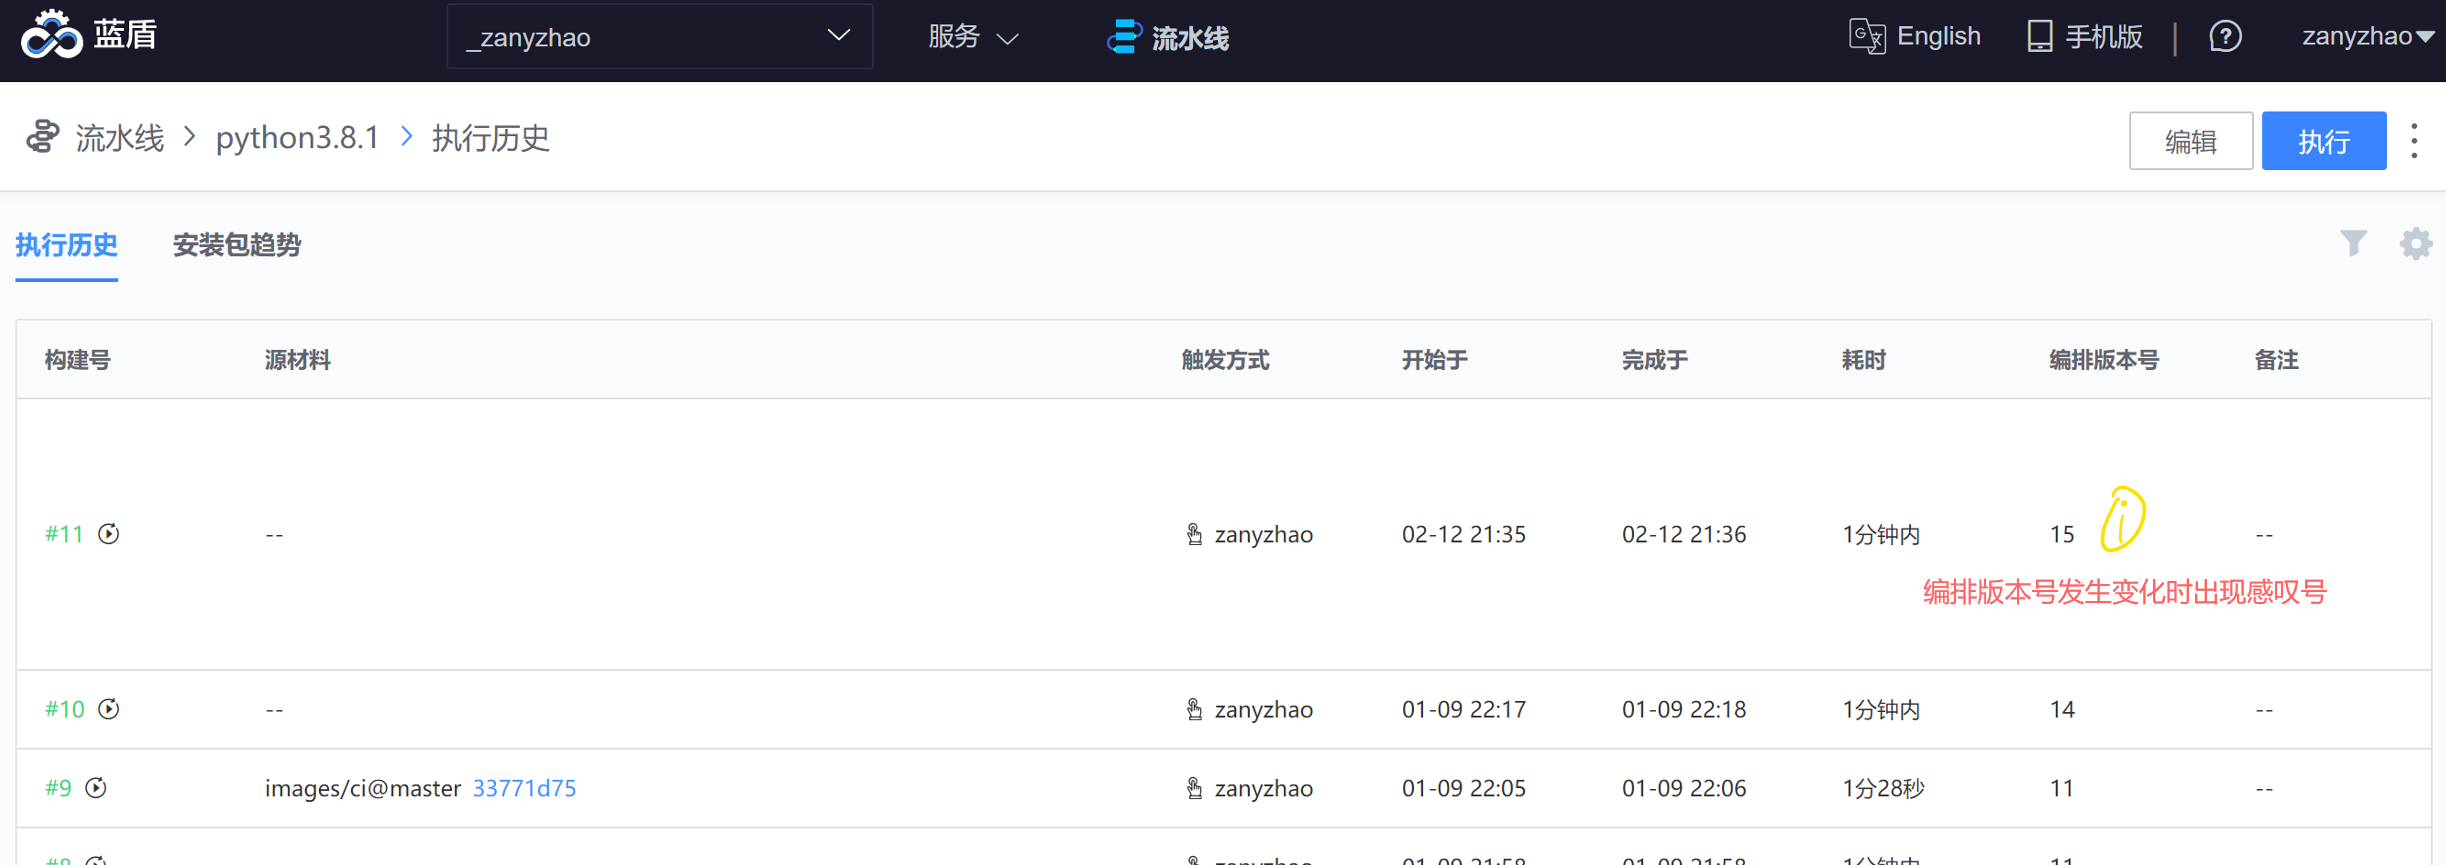Click the English translate icon

click(1866, 37)
